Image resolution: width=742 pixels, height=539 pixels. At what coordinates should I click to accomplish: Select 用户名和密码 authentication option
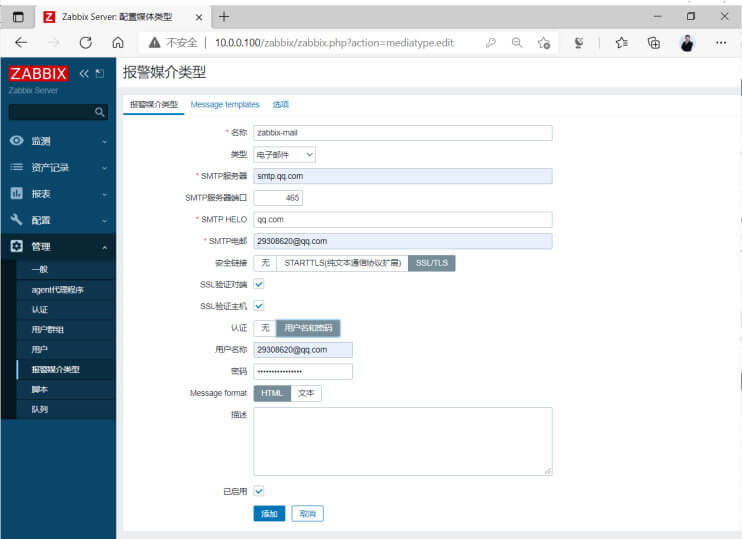click(x=308, y=327)
